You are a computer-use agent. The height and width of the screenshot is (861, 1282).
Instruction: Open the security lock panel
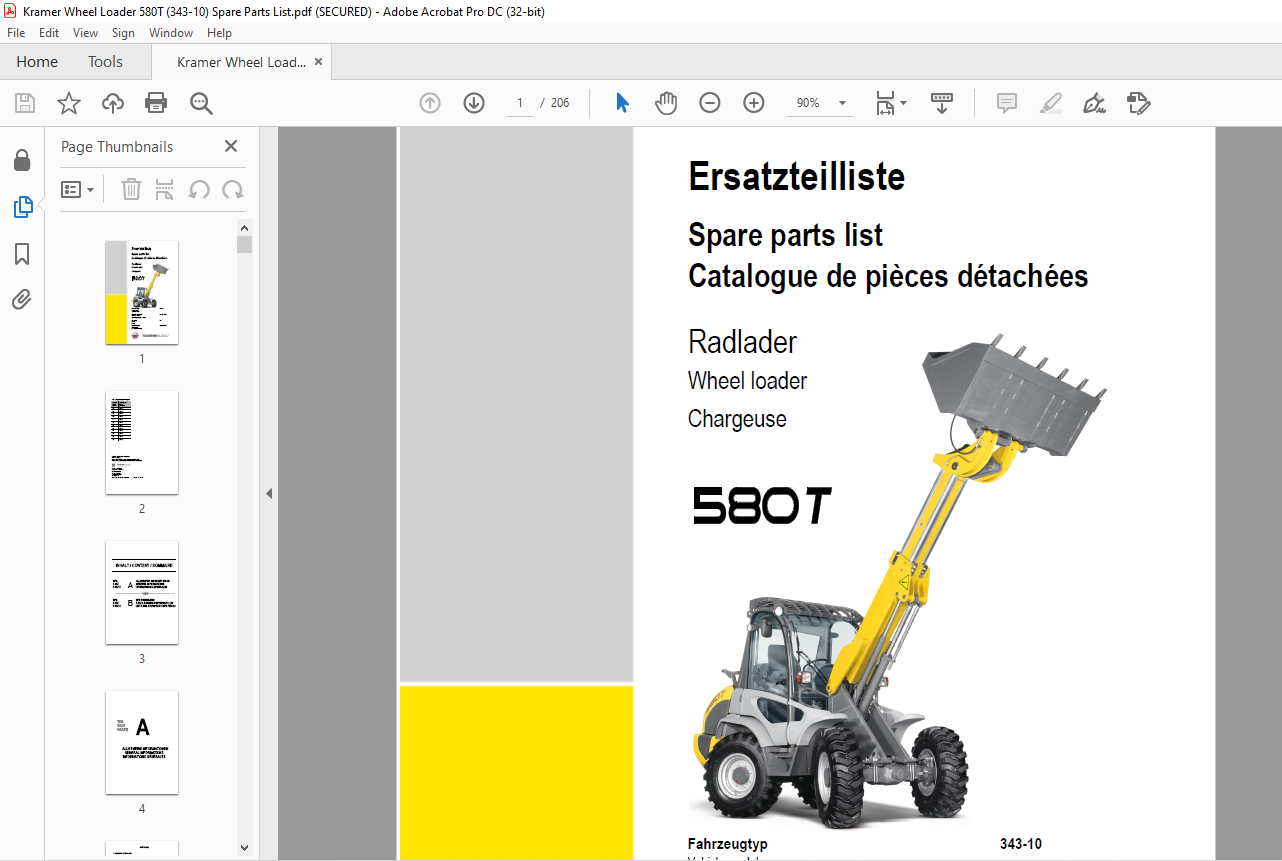pos(22,161)
